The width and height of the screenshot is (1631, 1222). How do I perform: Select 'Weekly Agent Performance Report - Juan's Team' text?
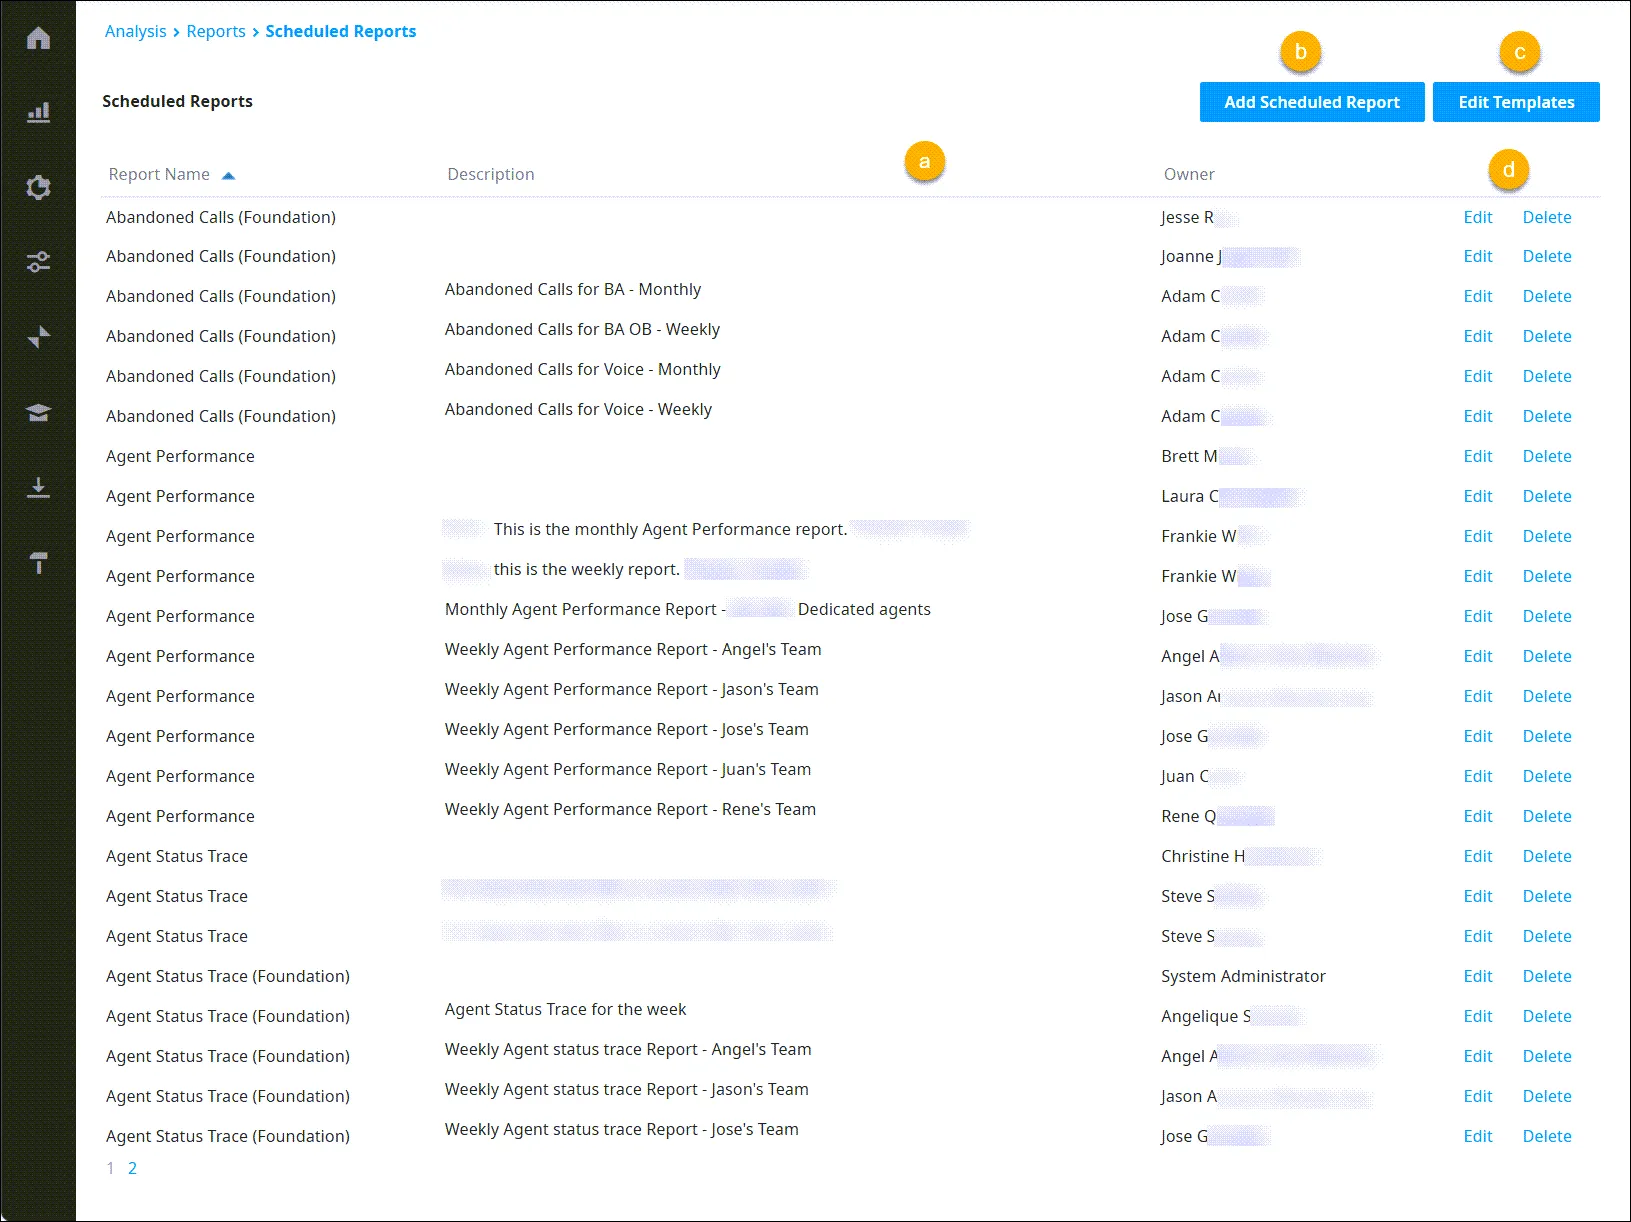[x=628, y=769]
